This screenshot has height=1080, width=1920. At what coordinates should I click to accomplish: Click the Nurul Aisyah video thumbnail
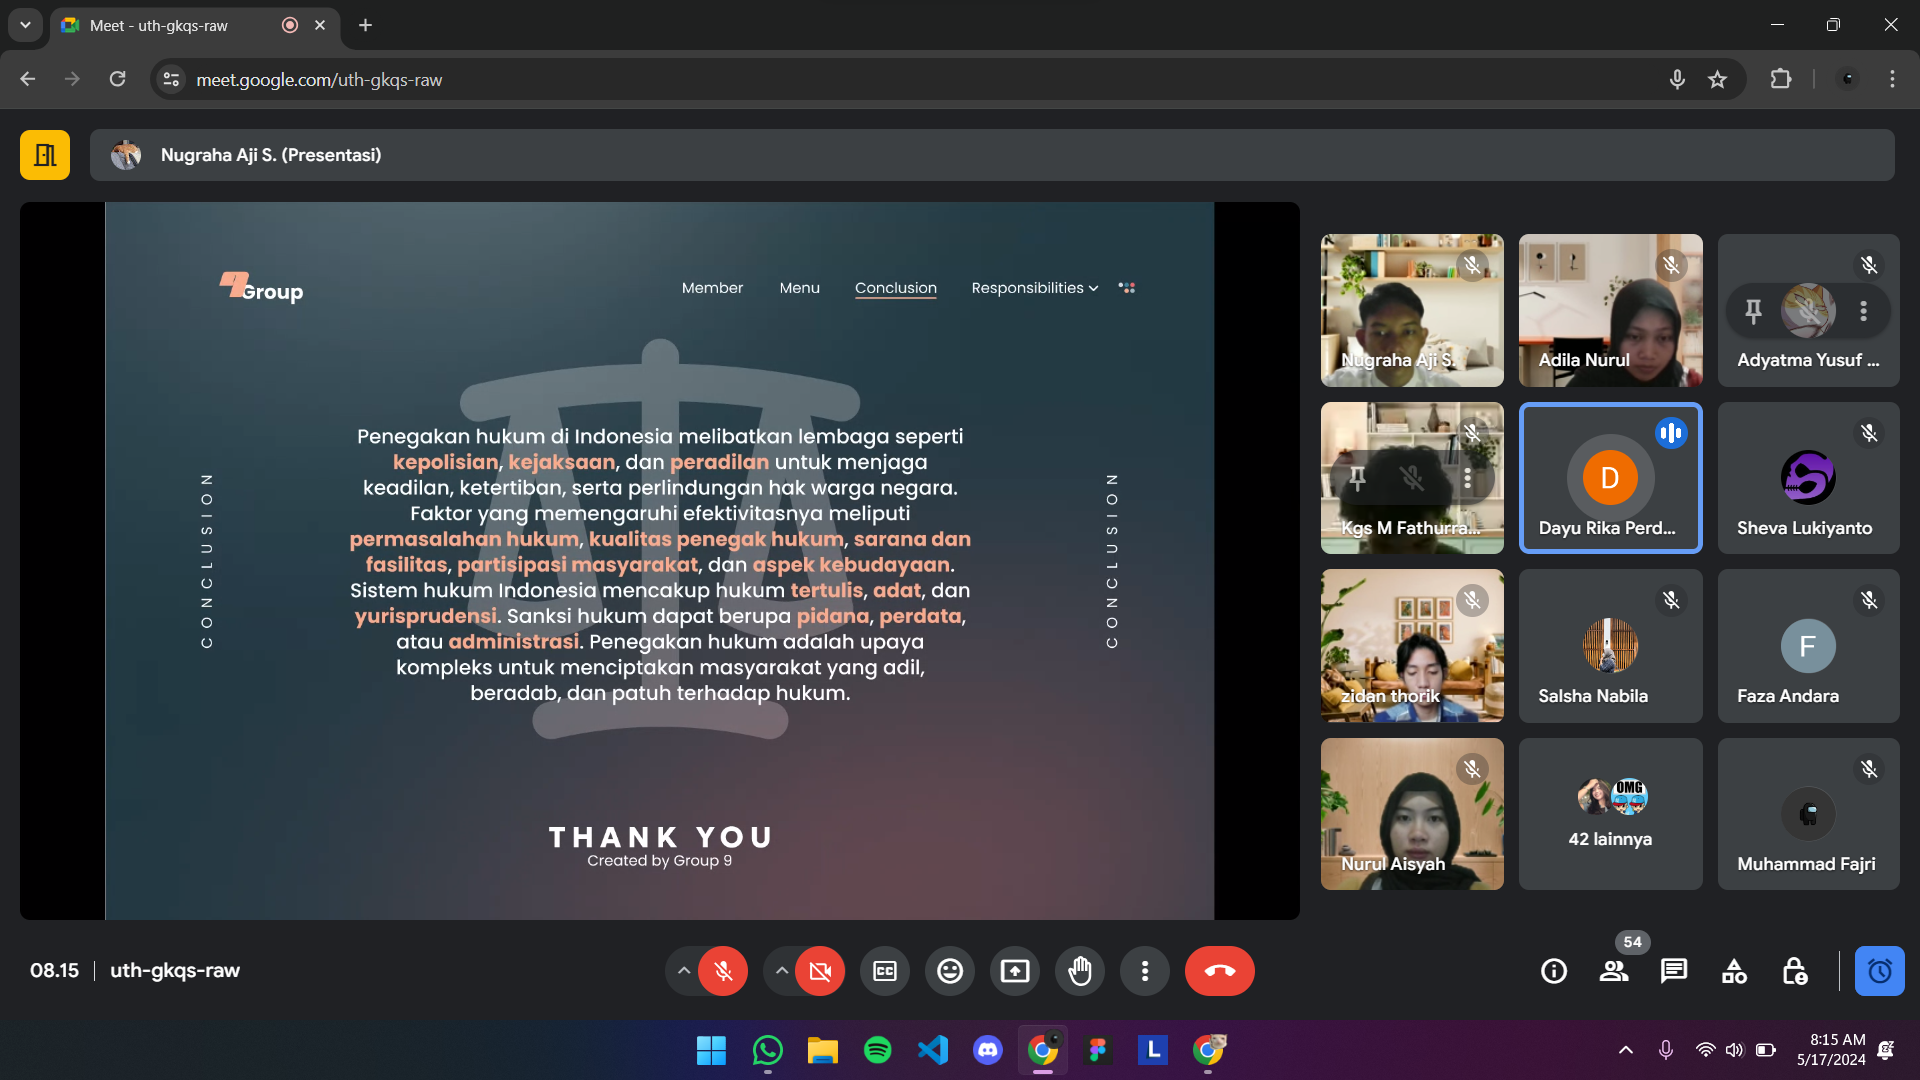coord(1411,814)
